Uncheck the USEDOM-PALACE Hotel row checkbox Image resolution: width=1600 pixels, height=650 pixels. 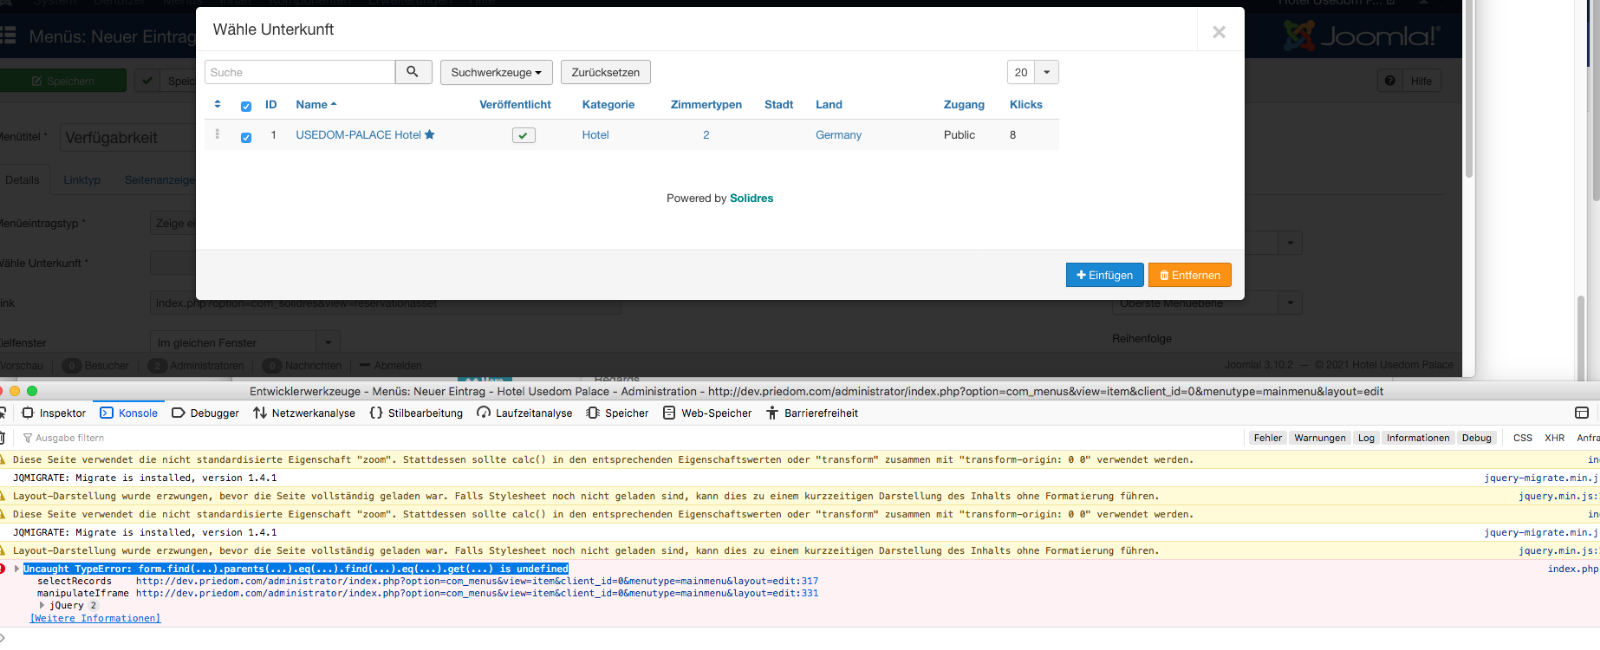[246, 137]
